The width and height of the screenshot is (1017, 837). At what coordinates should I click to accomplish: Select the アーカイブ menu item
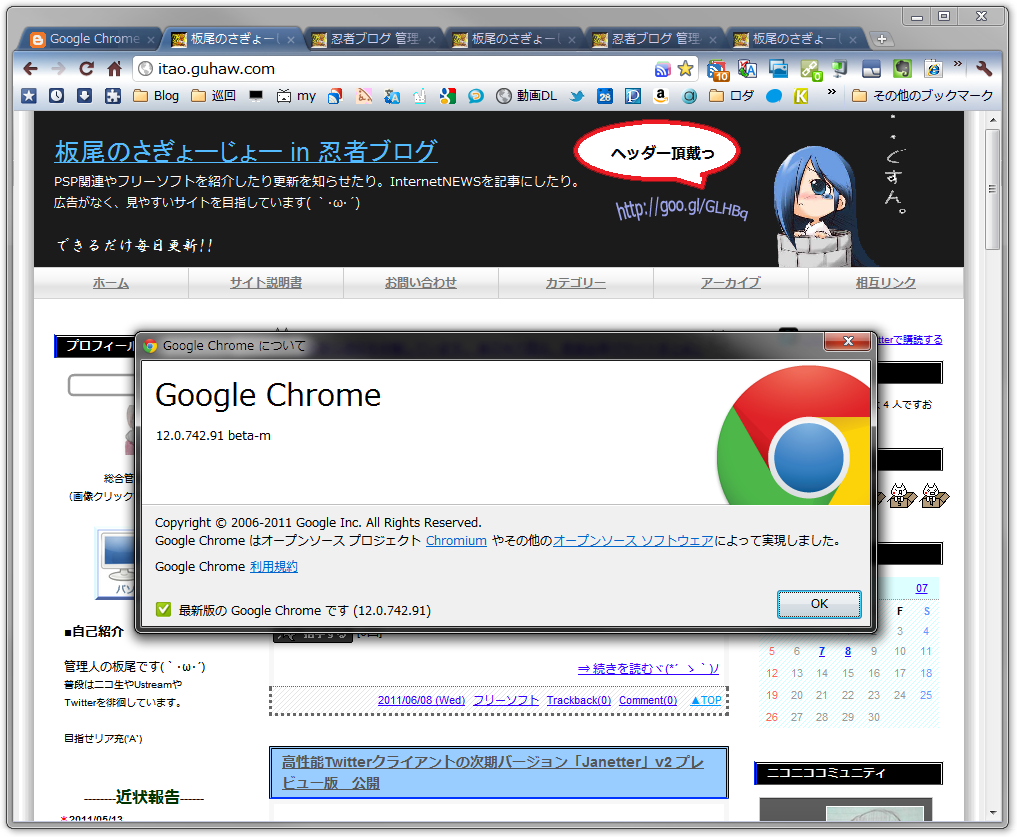click(x=731, y=283)
